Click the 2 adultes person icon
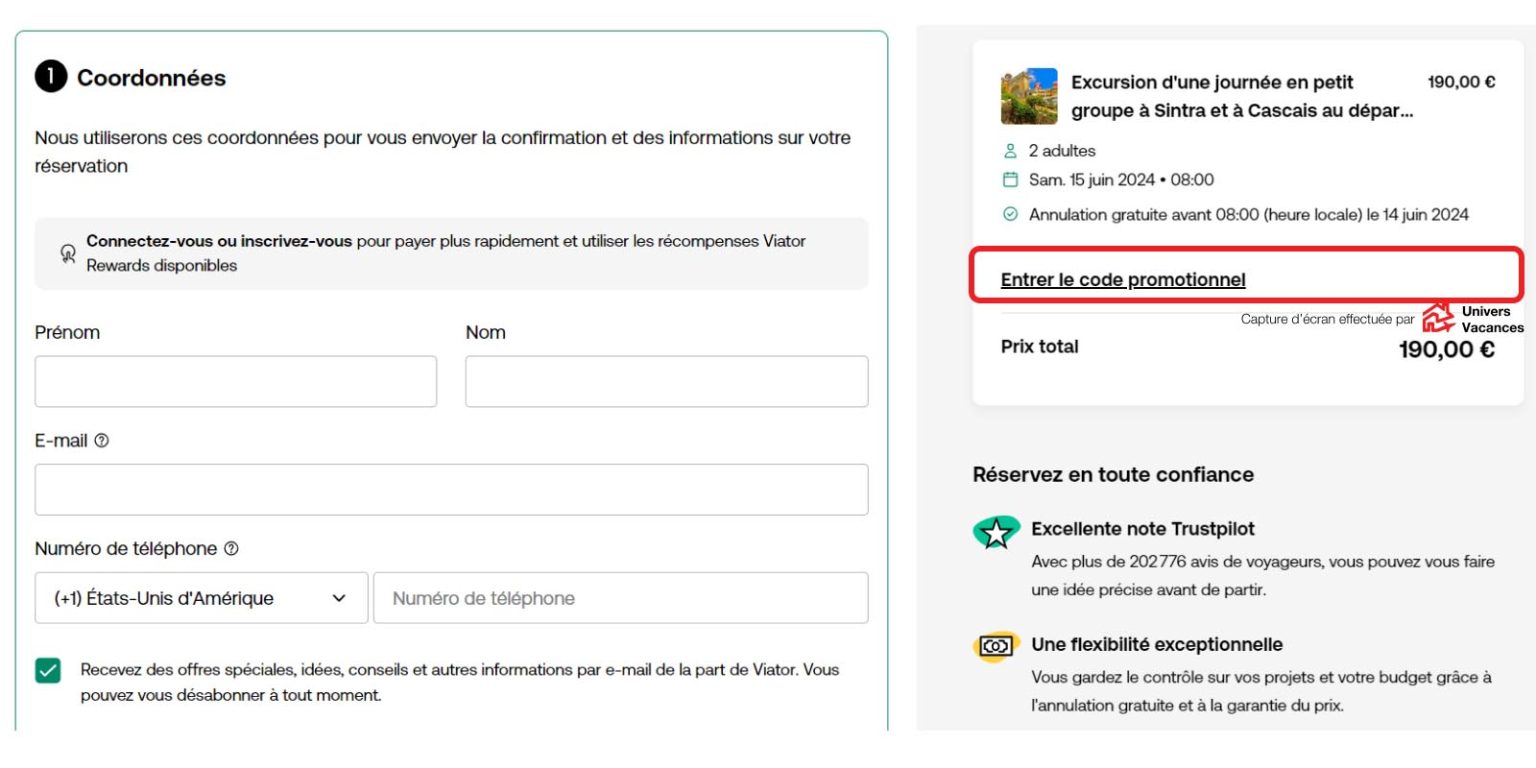The image size is (1536, 768). [x=1009, y=151]
